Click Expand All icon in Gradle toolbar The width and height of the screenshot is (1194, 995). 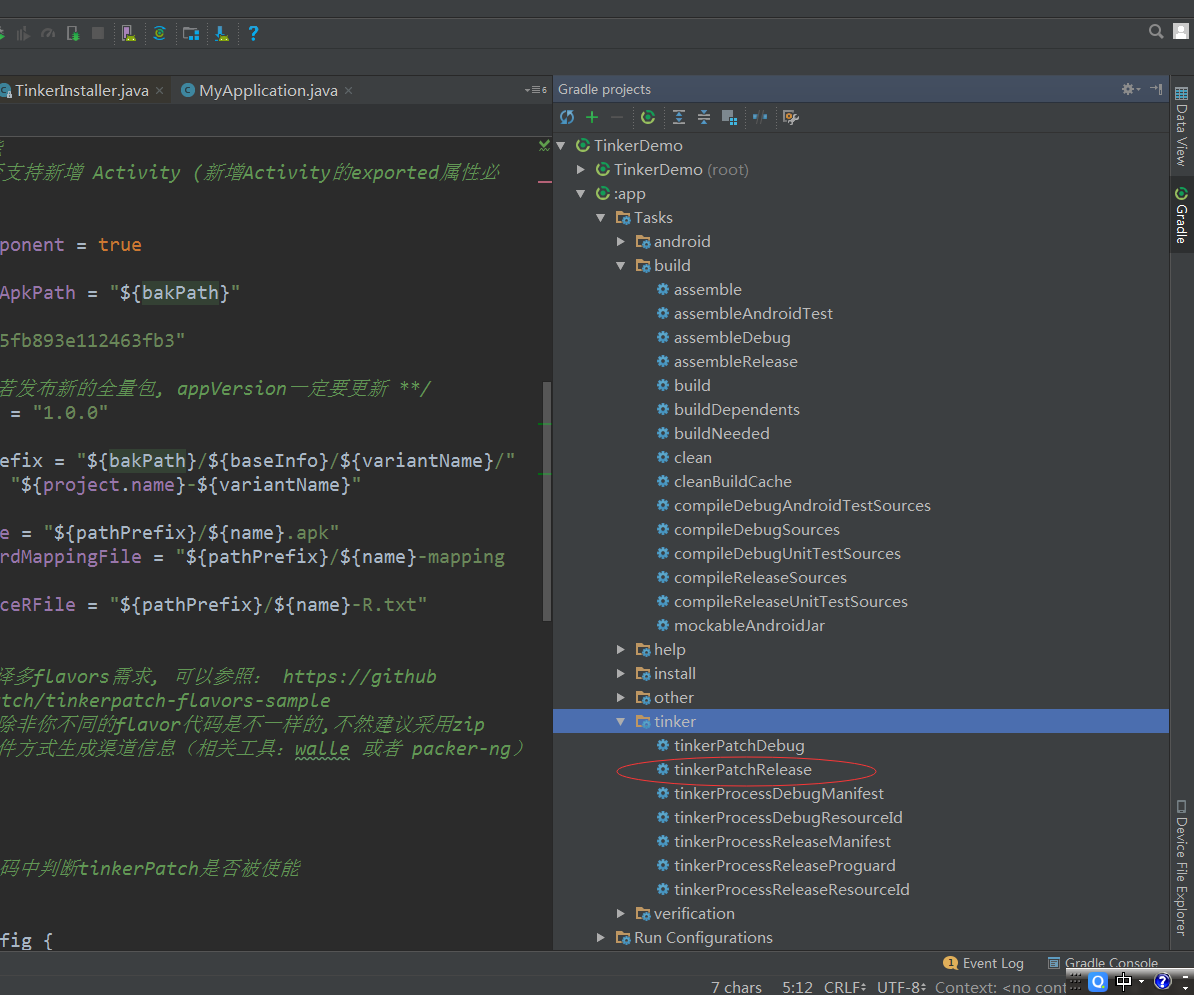click(x=679, y=117)
